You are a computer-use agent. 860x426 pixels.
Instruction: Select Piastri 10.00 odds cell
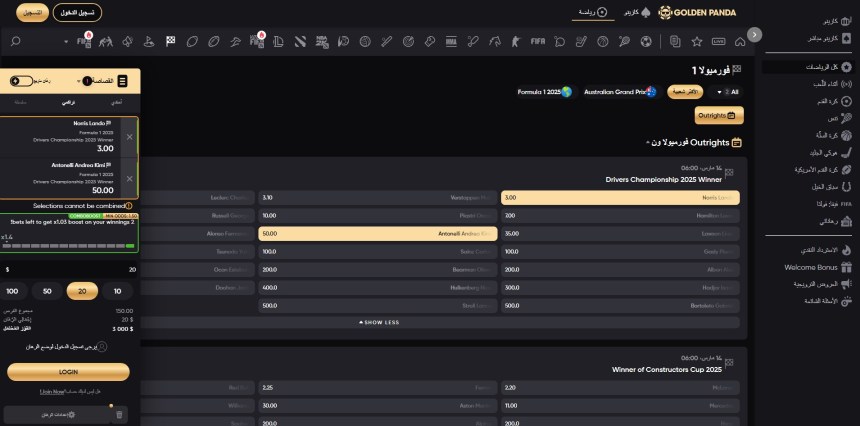click(377, 216)
